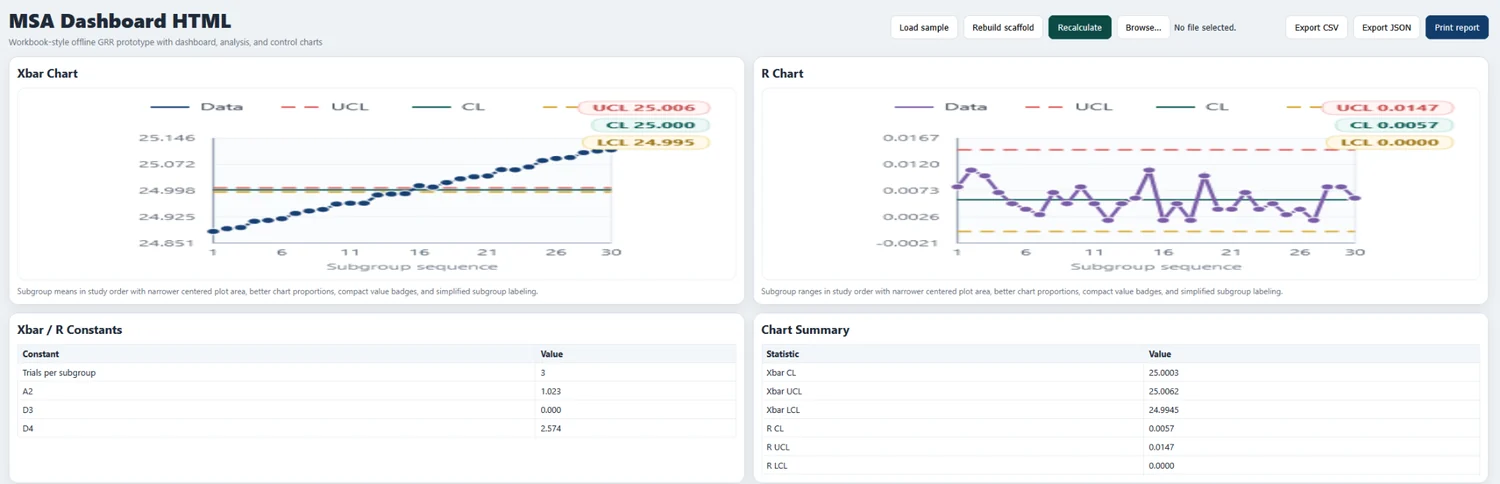Select the D4 constant row
The height and width of the screenshot is (484, 1500).
(x=377, y=429)
